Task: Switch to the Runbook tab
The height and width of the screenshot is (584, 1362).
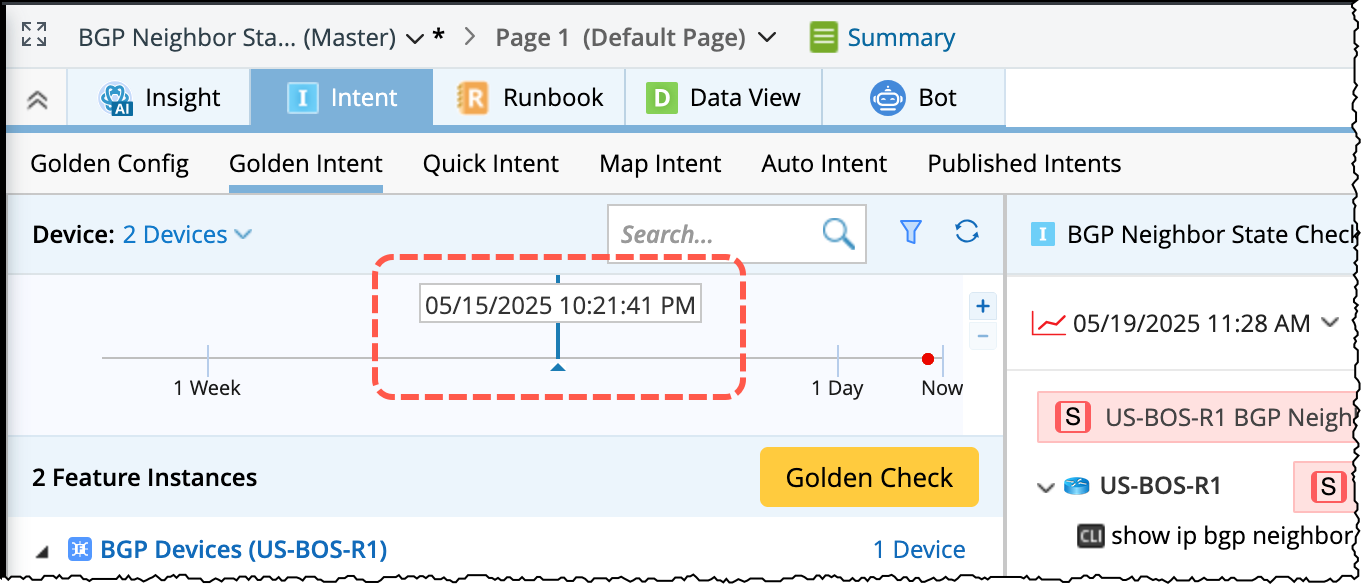Action: click(x=530, y=98)
